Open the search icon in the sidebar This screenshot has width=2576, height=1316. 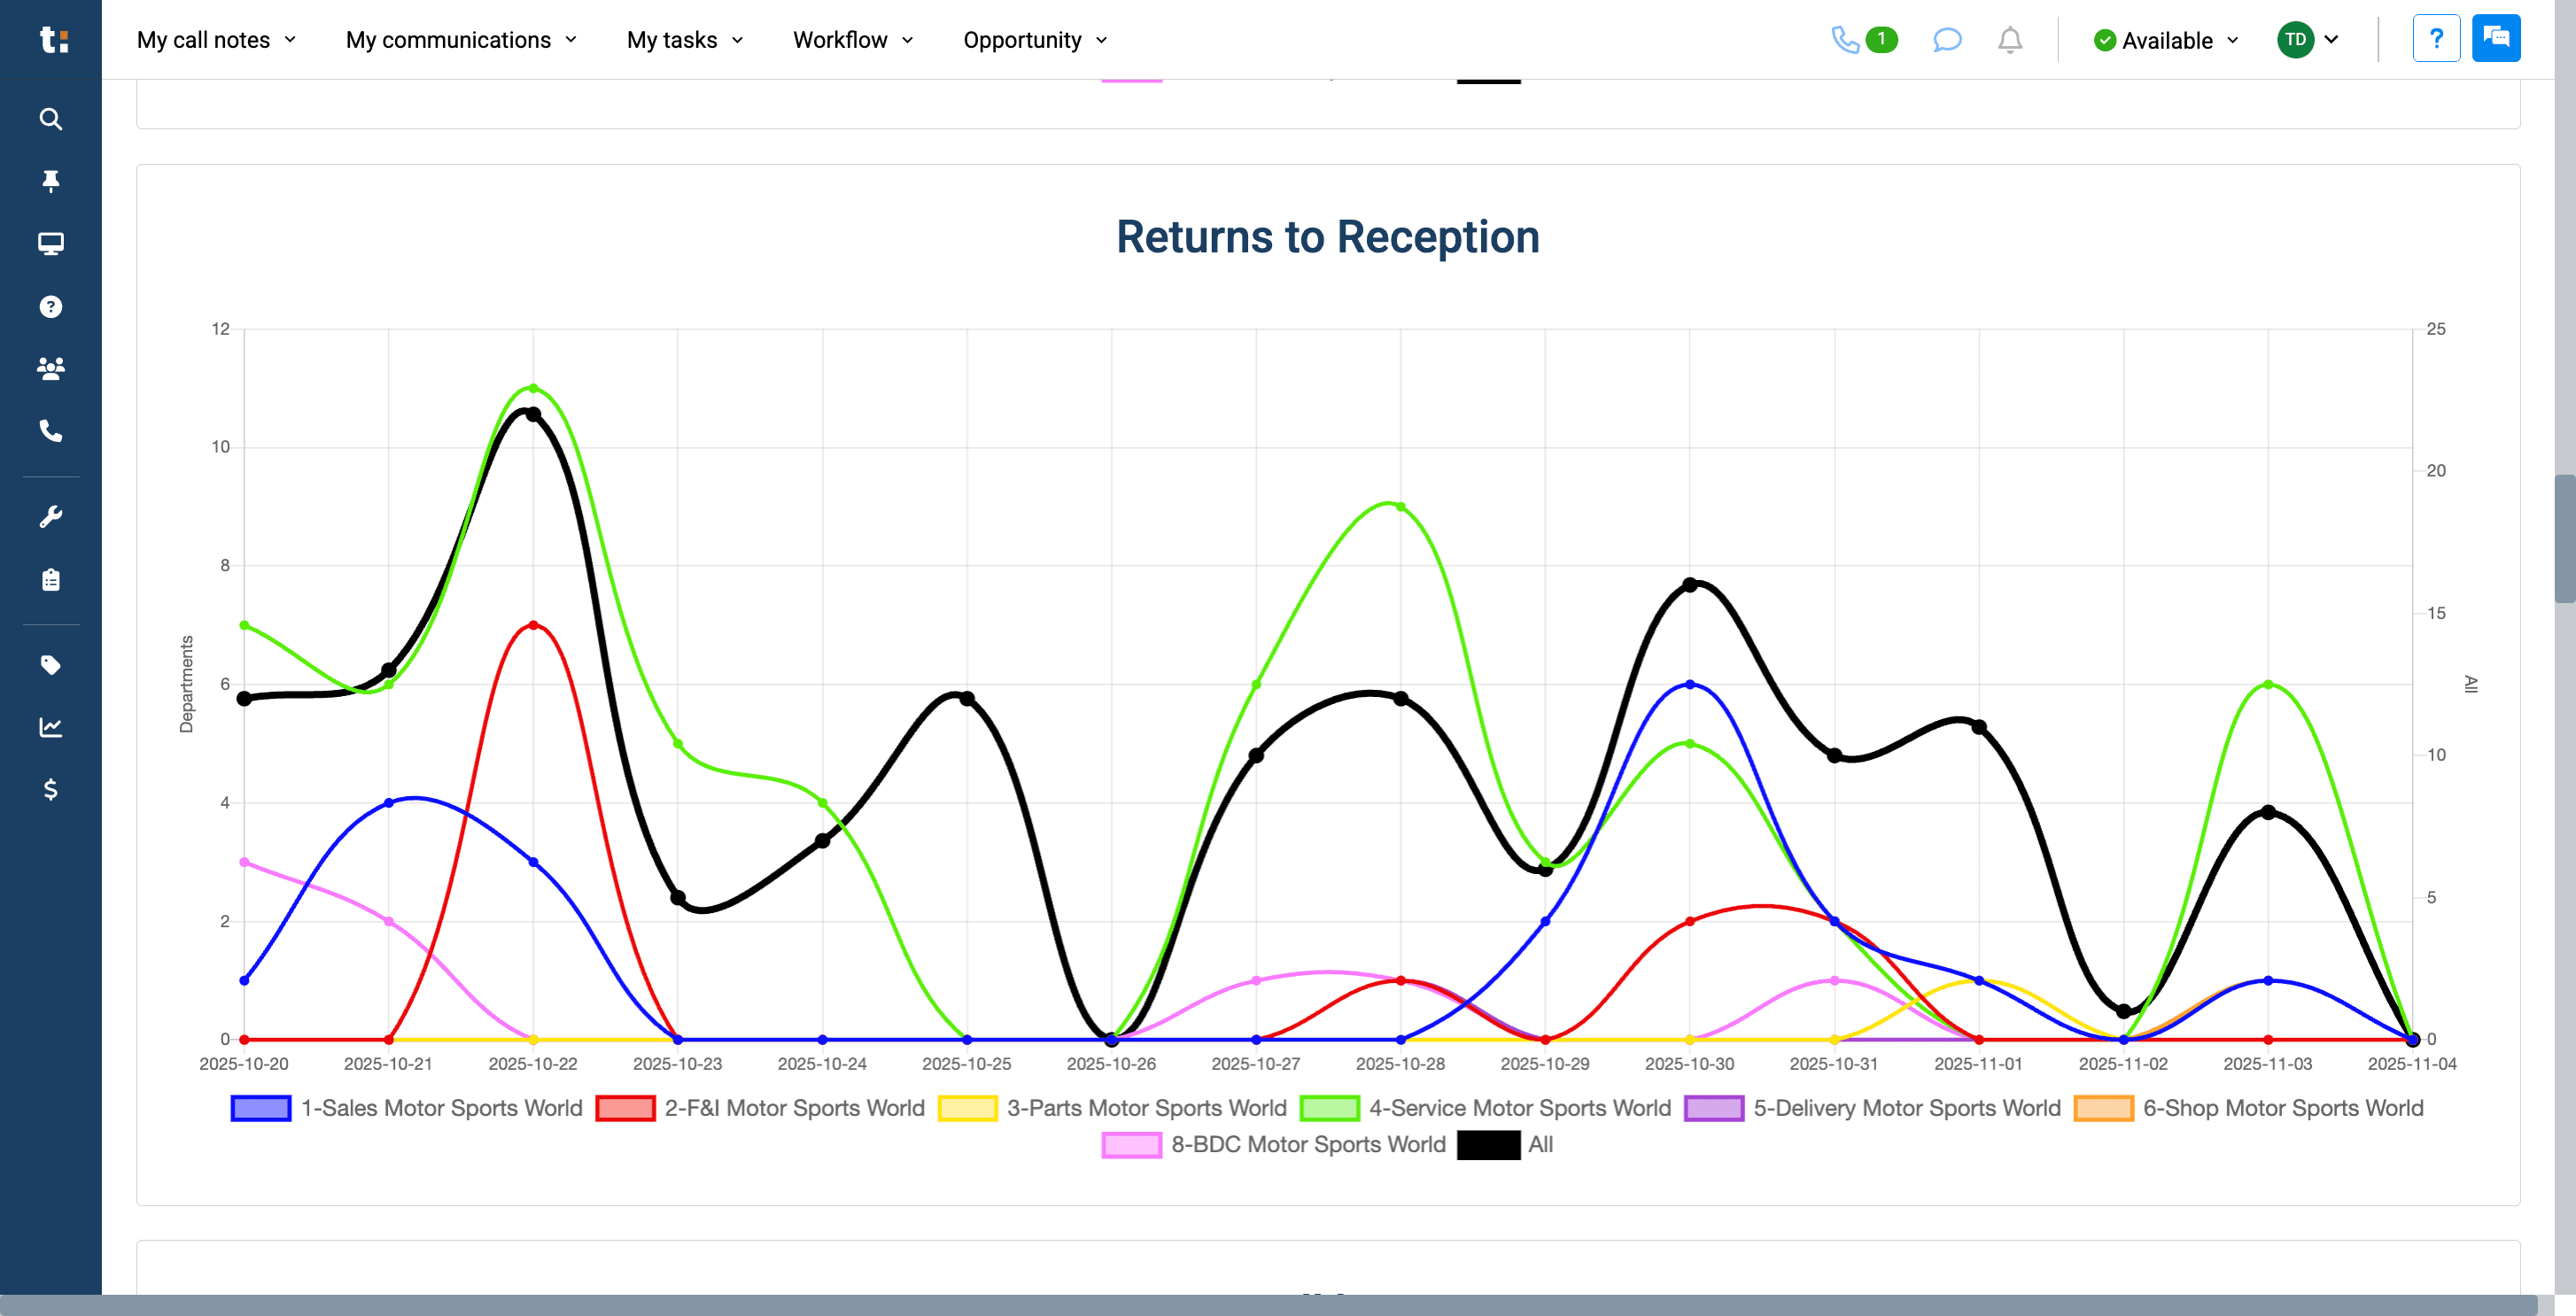51,119
